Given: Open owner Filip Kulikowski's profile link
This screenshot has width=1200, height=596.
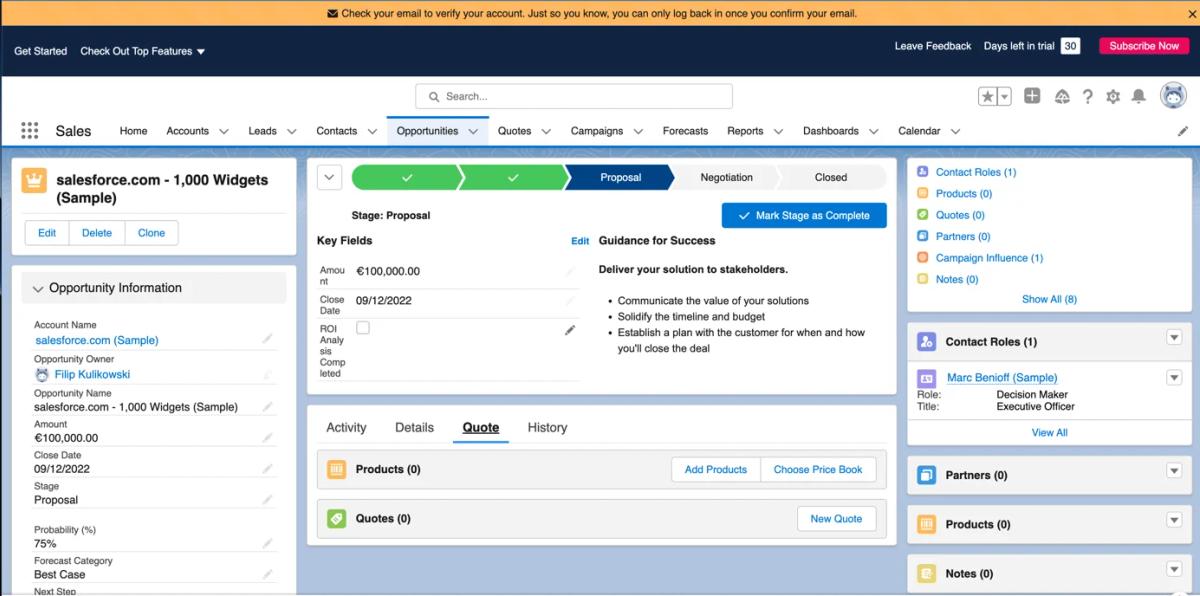Looking at the screenshot, I should (92, 374).
